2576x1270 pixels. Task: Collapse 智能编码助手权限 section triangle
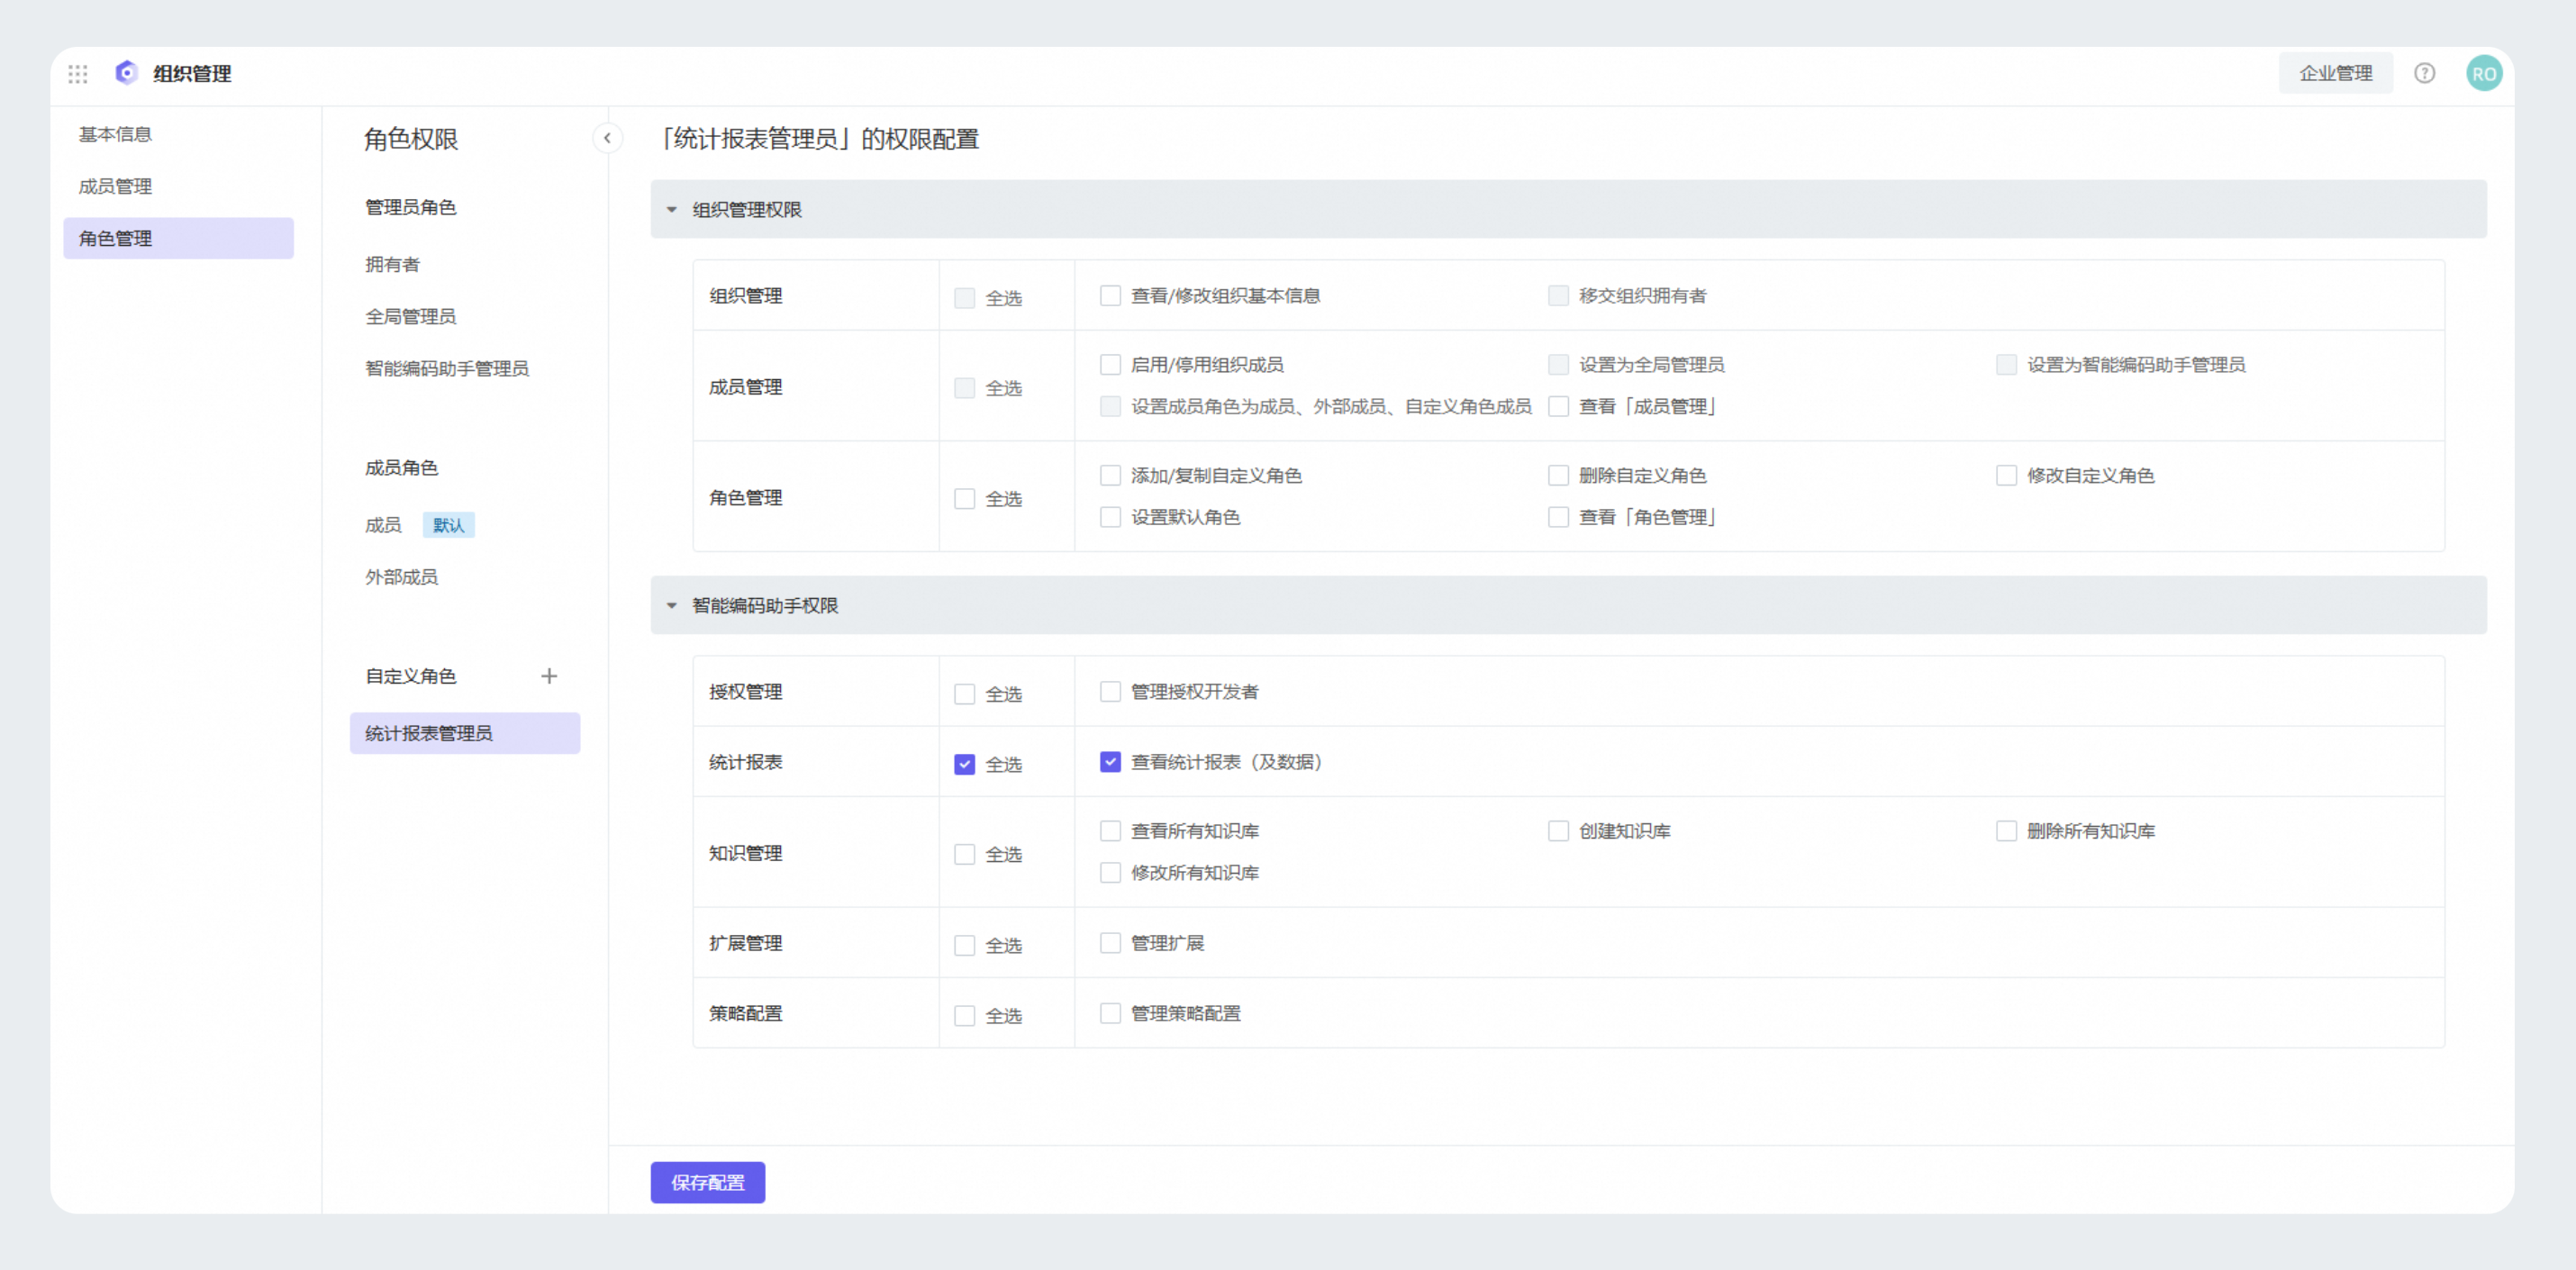point(672,606)
